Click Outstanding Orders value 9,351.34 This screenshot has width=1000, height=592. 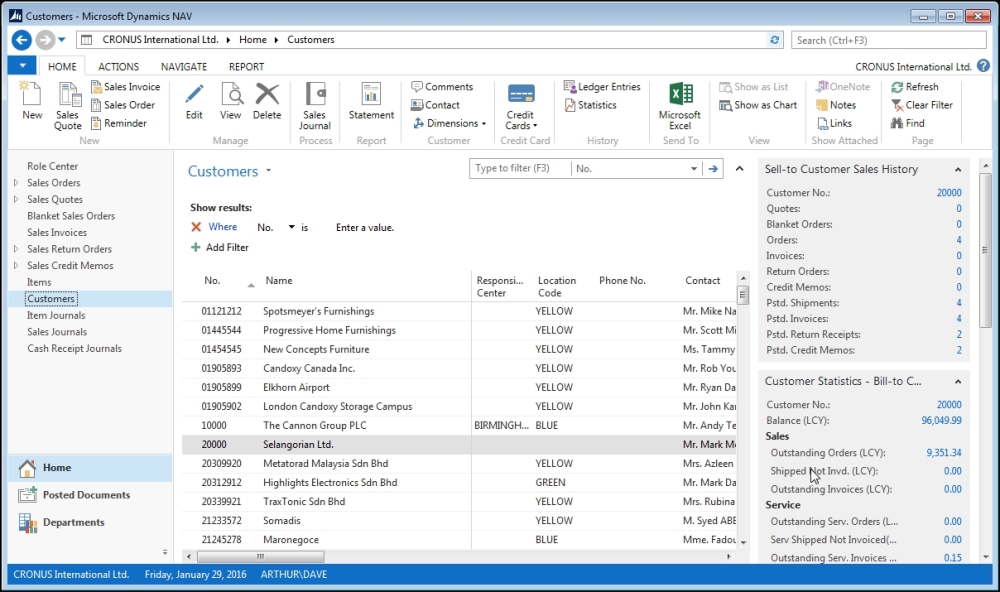(x=944, y=452)
